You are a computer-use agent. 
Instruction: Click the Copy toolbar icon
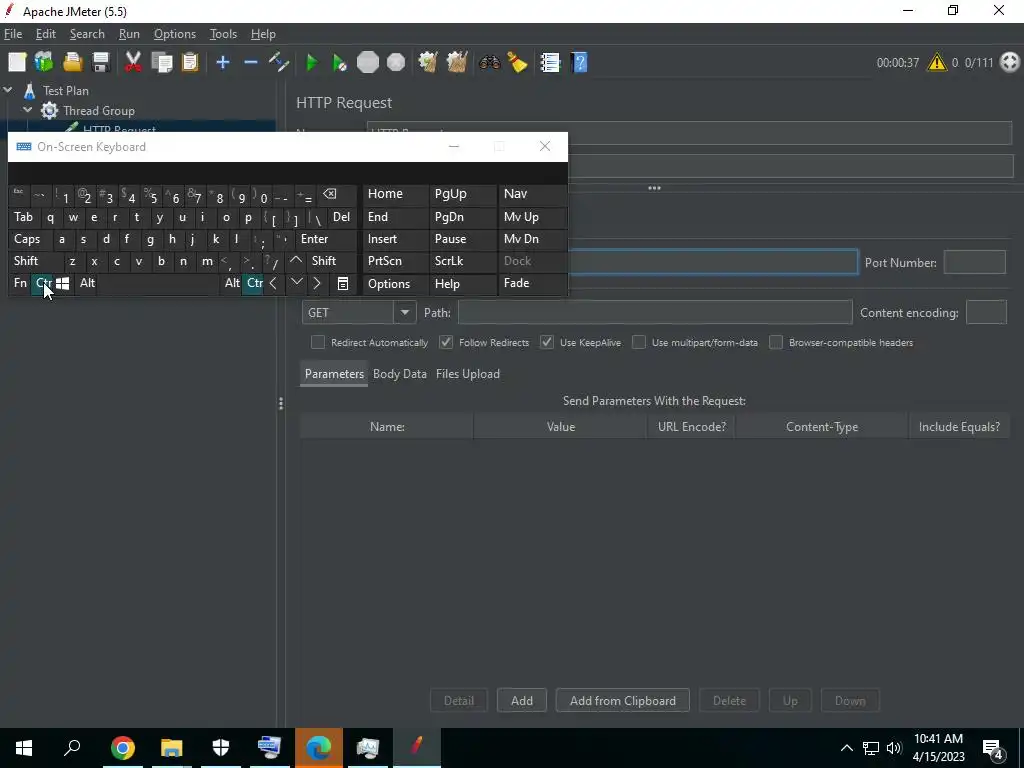click(x=161, y=63)
